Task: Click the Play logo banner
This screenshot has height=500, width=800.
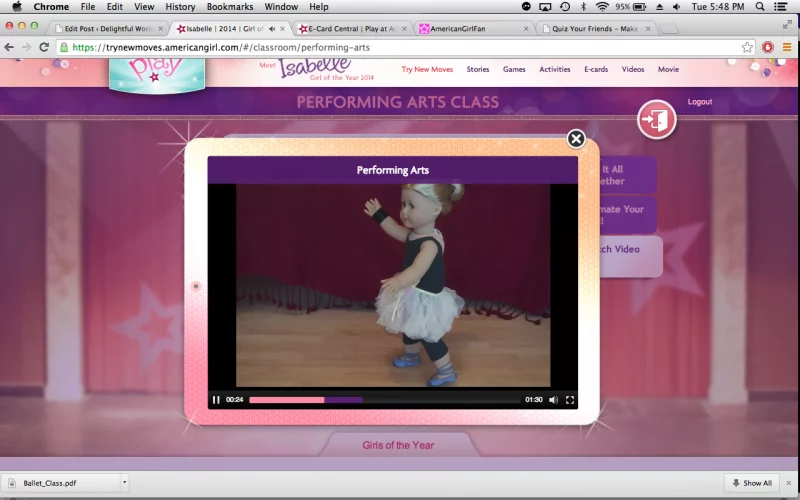Action: coord(157,75)
